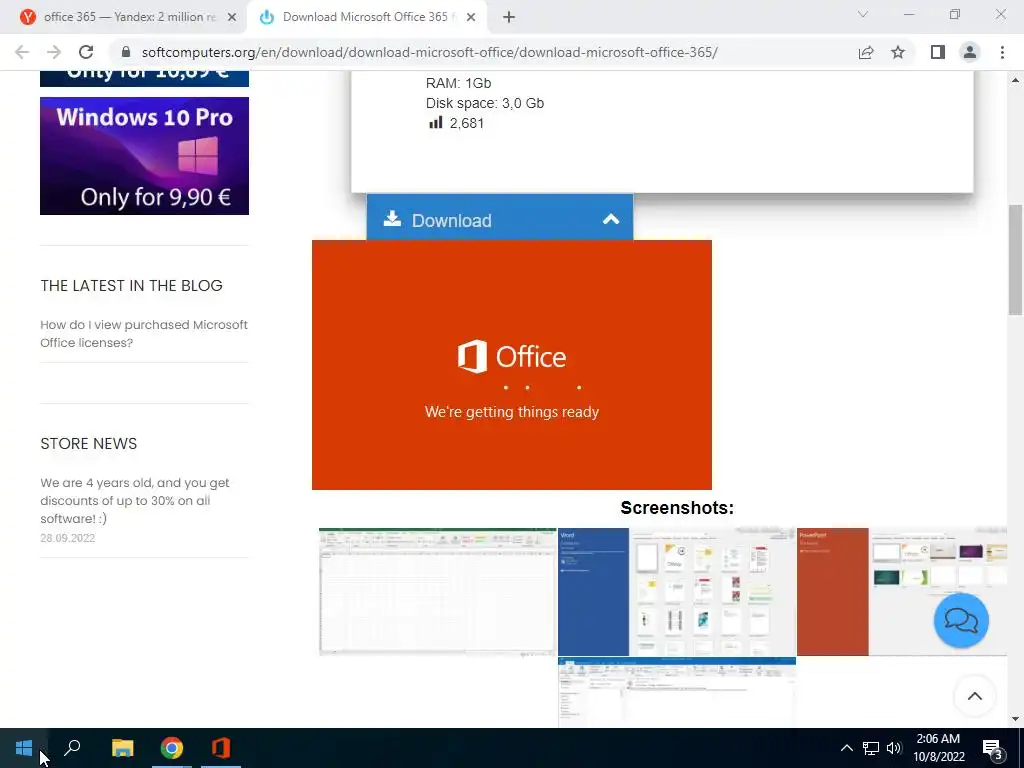Screen dimensions: 1024x768
Task: Click the 'Screenshots:' heading
Action: click(x=677, y=507)
